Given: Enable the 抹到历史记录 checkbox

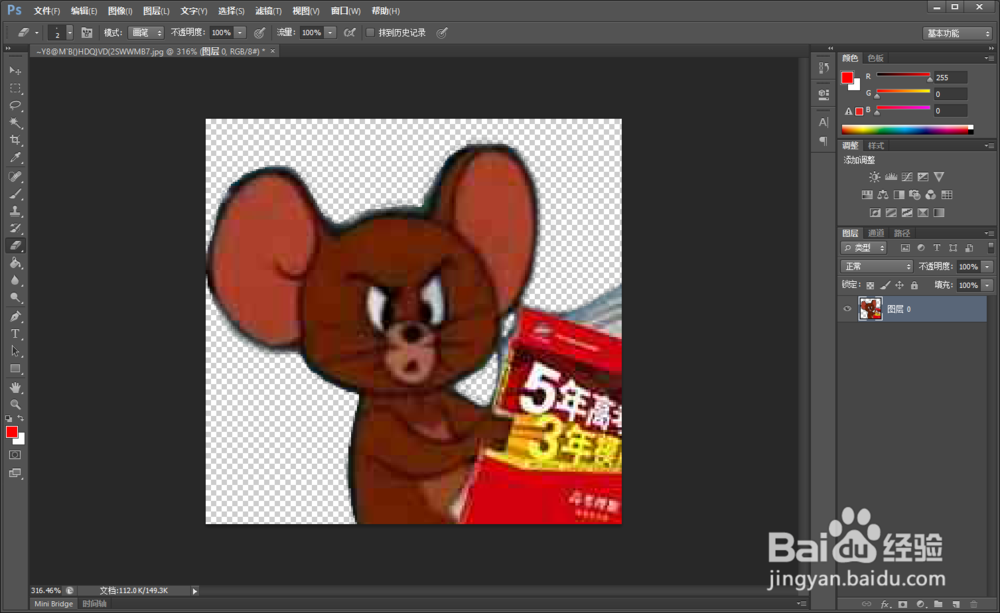Looking at the screenshot, I should pos(370,33).
